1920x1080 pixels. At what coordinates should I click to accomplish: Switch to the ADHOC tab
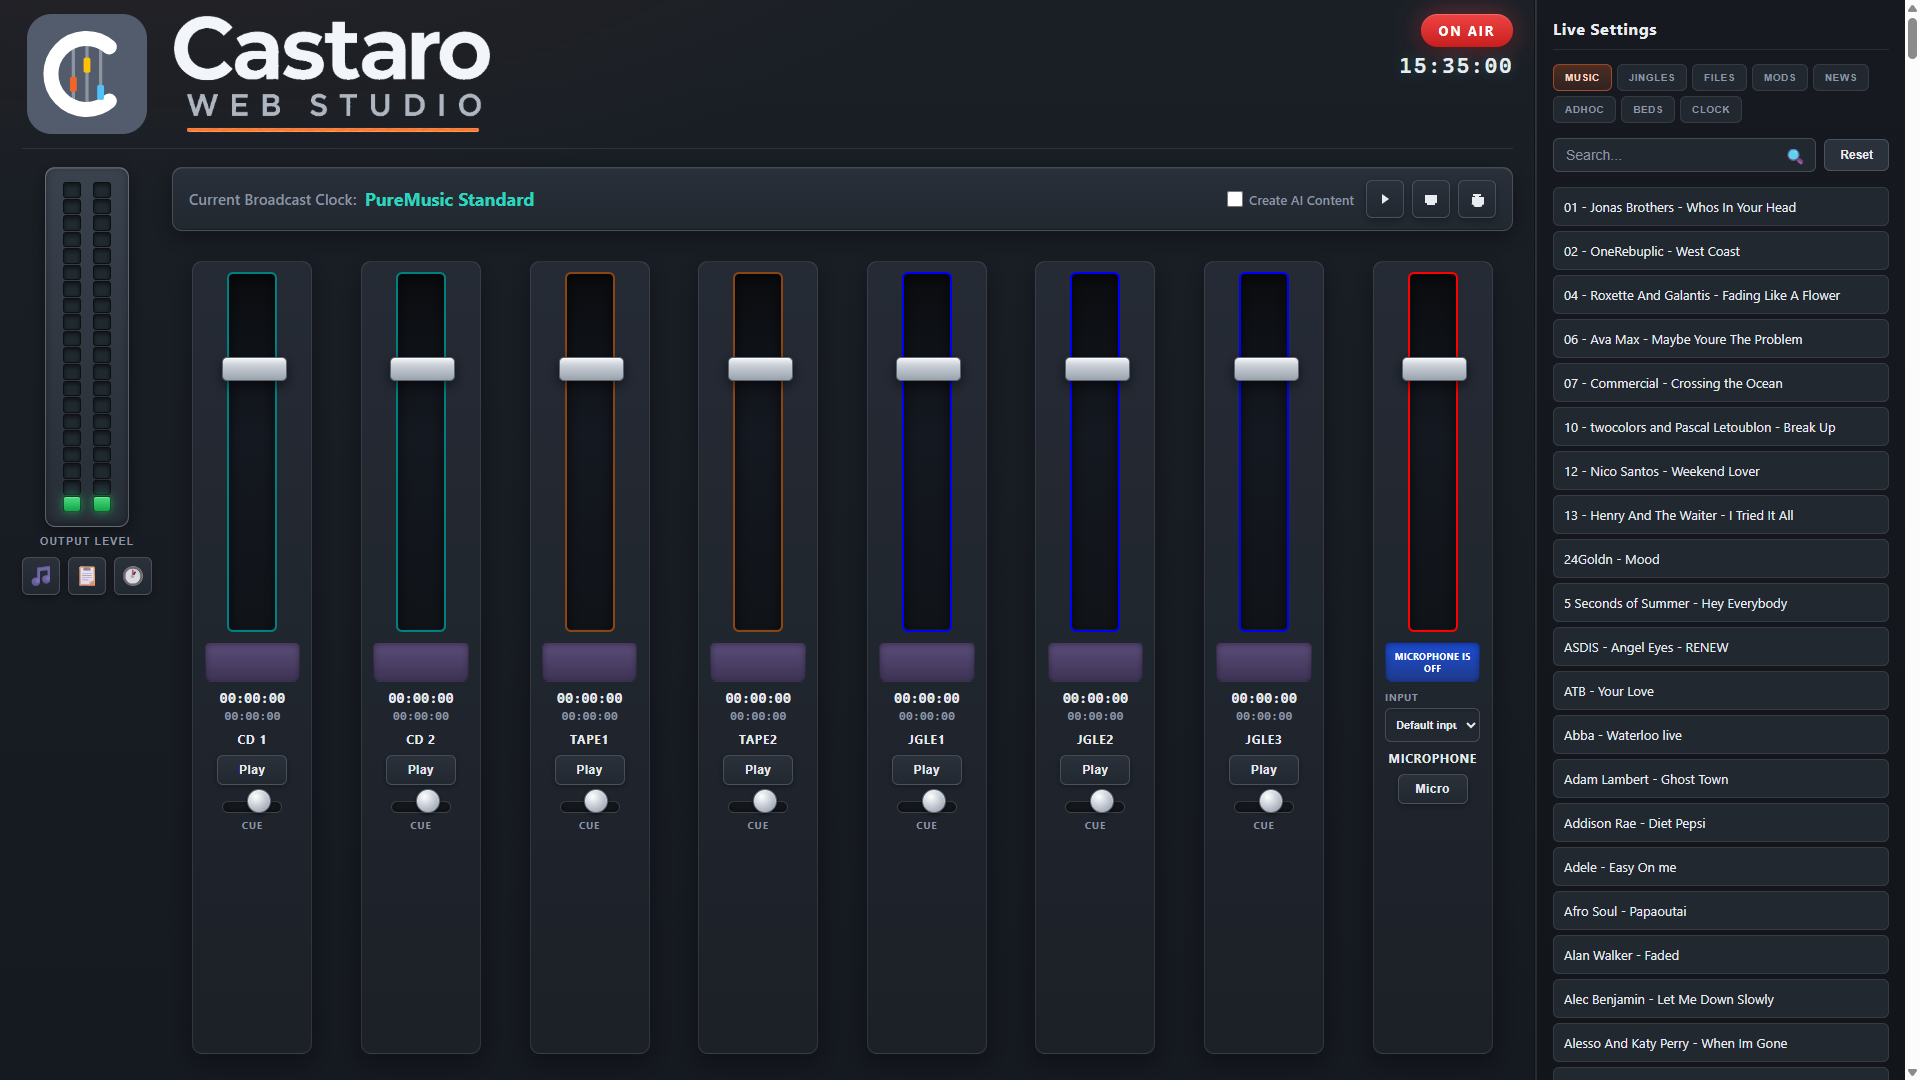point(1584,109)
